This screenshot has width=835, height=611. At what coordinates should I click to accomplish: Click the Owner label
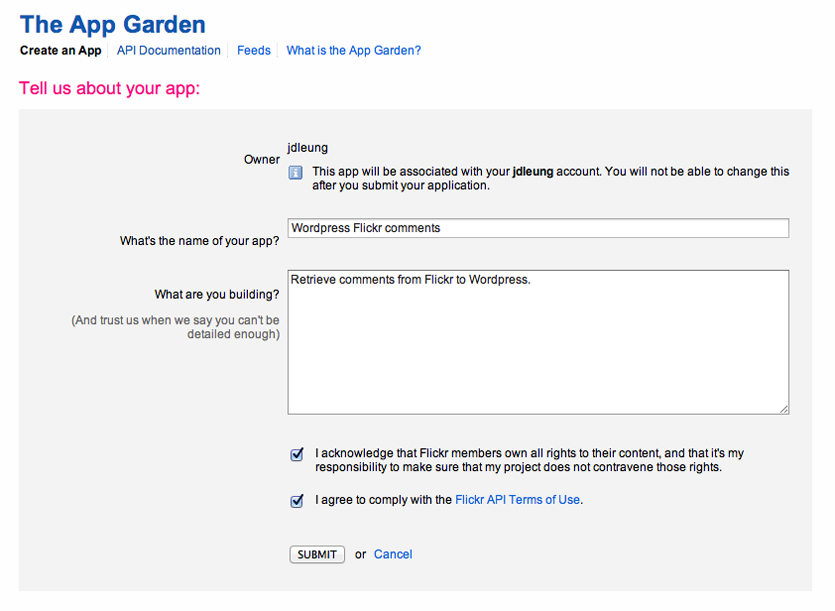pos(261,159)
